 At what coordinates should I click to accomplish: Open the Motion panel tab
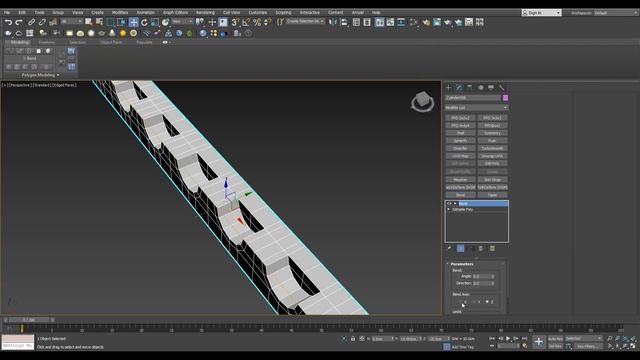coord(480,87)
